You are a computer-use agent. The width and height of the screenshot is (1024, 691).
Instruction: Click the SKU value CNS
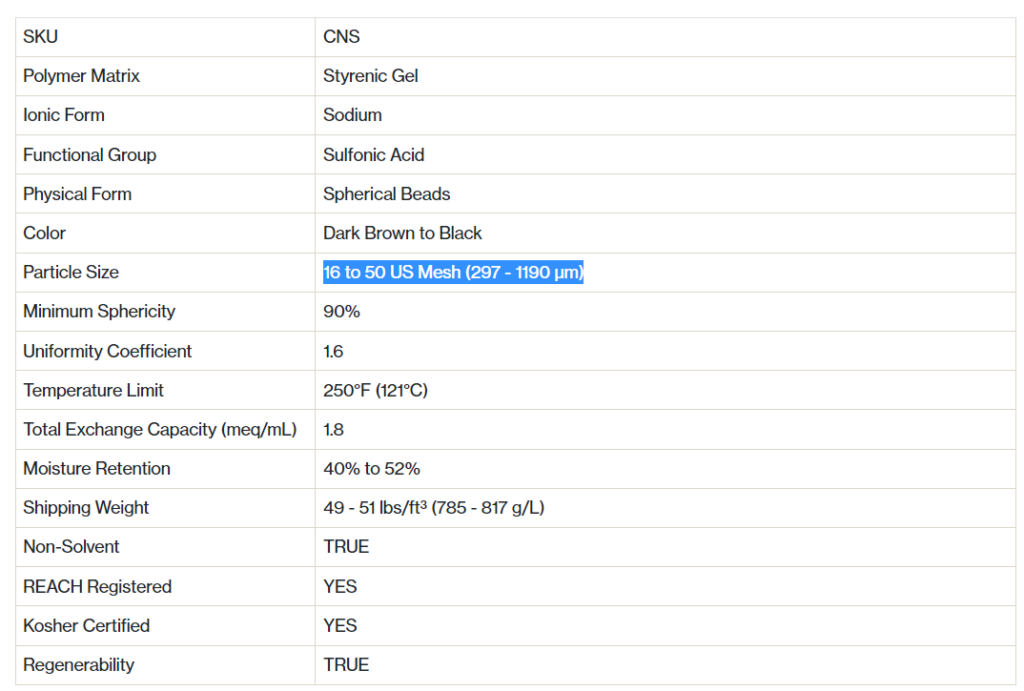(x=341, y=37)
